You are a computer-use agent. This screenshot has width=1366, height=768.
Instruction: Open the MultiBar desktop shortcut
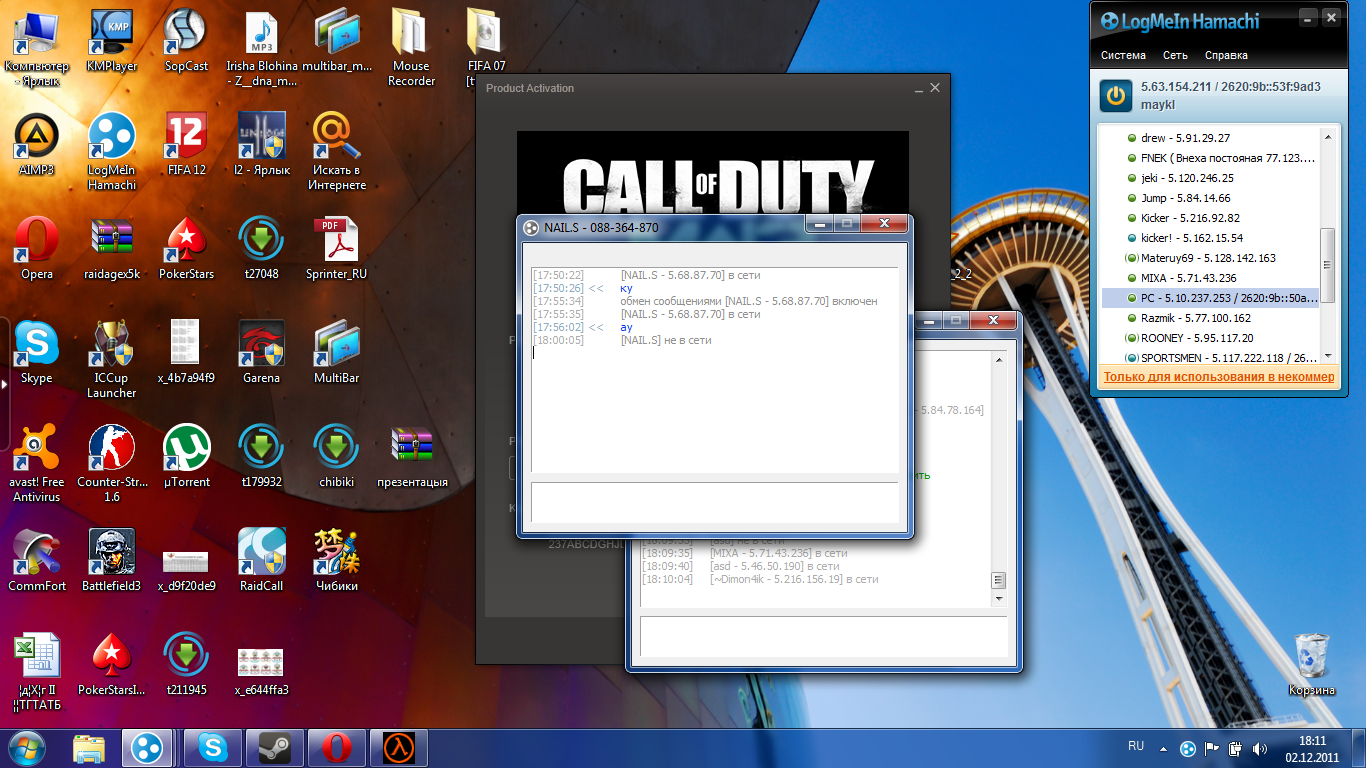336,352
